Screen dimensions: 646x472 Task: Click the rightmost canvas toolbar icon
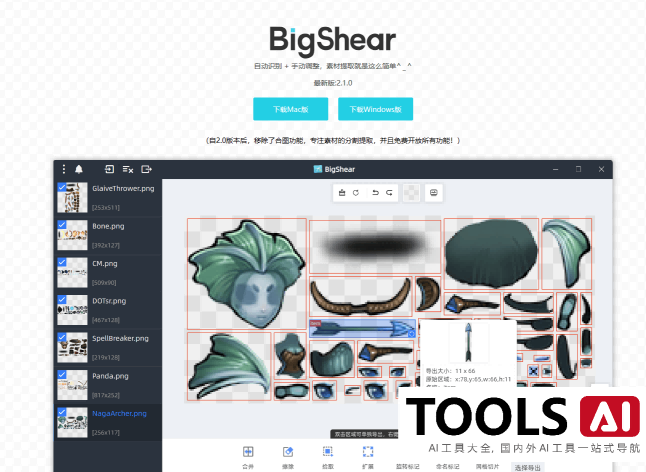tap(433, 193)
